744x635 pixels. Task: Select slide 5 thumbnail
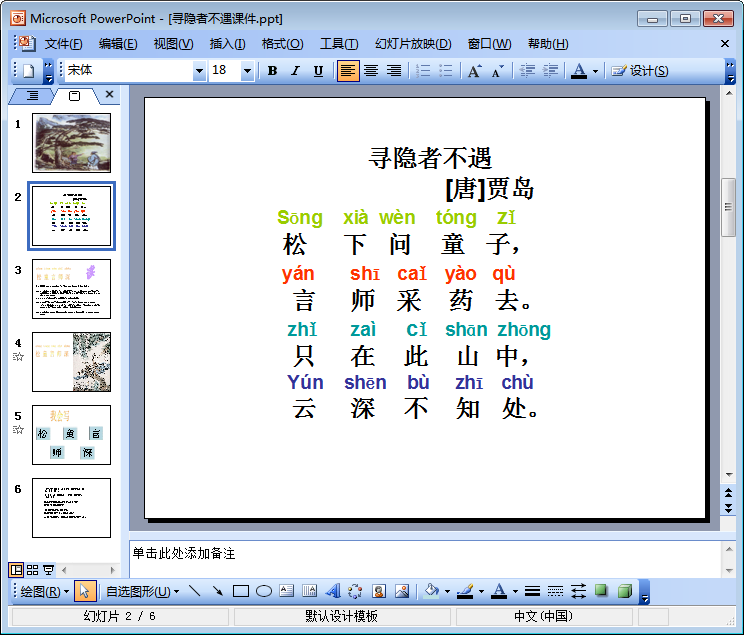[71, 435]
